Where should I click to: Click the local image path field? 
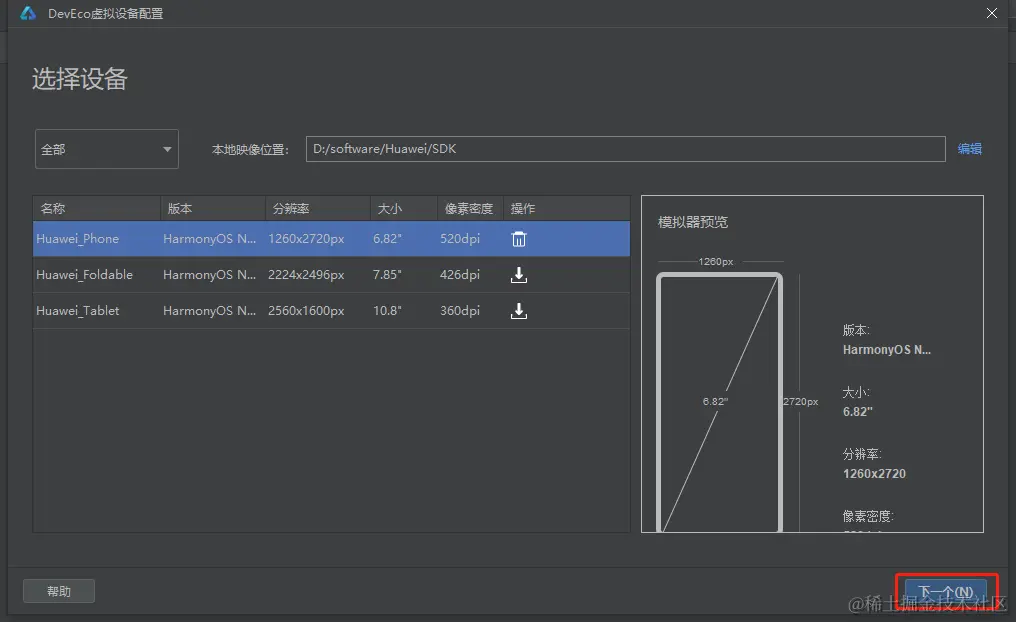625,149
